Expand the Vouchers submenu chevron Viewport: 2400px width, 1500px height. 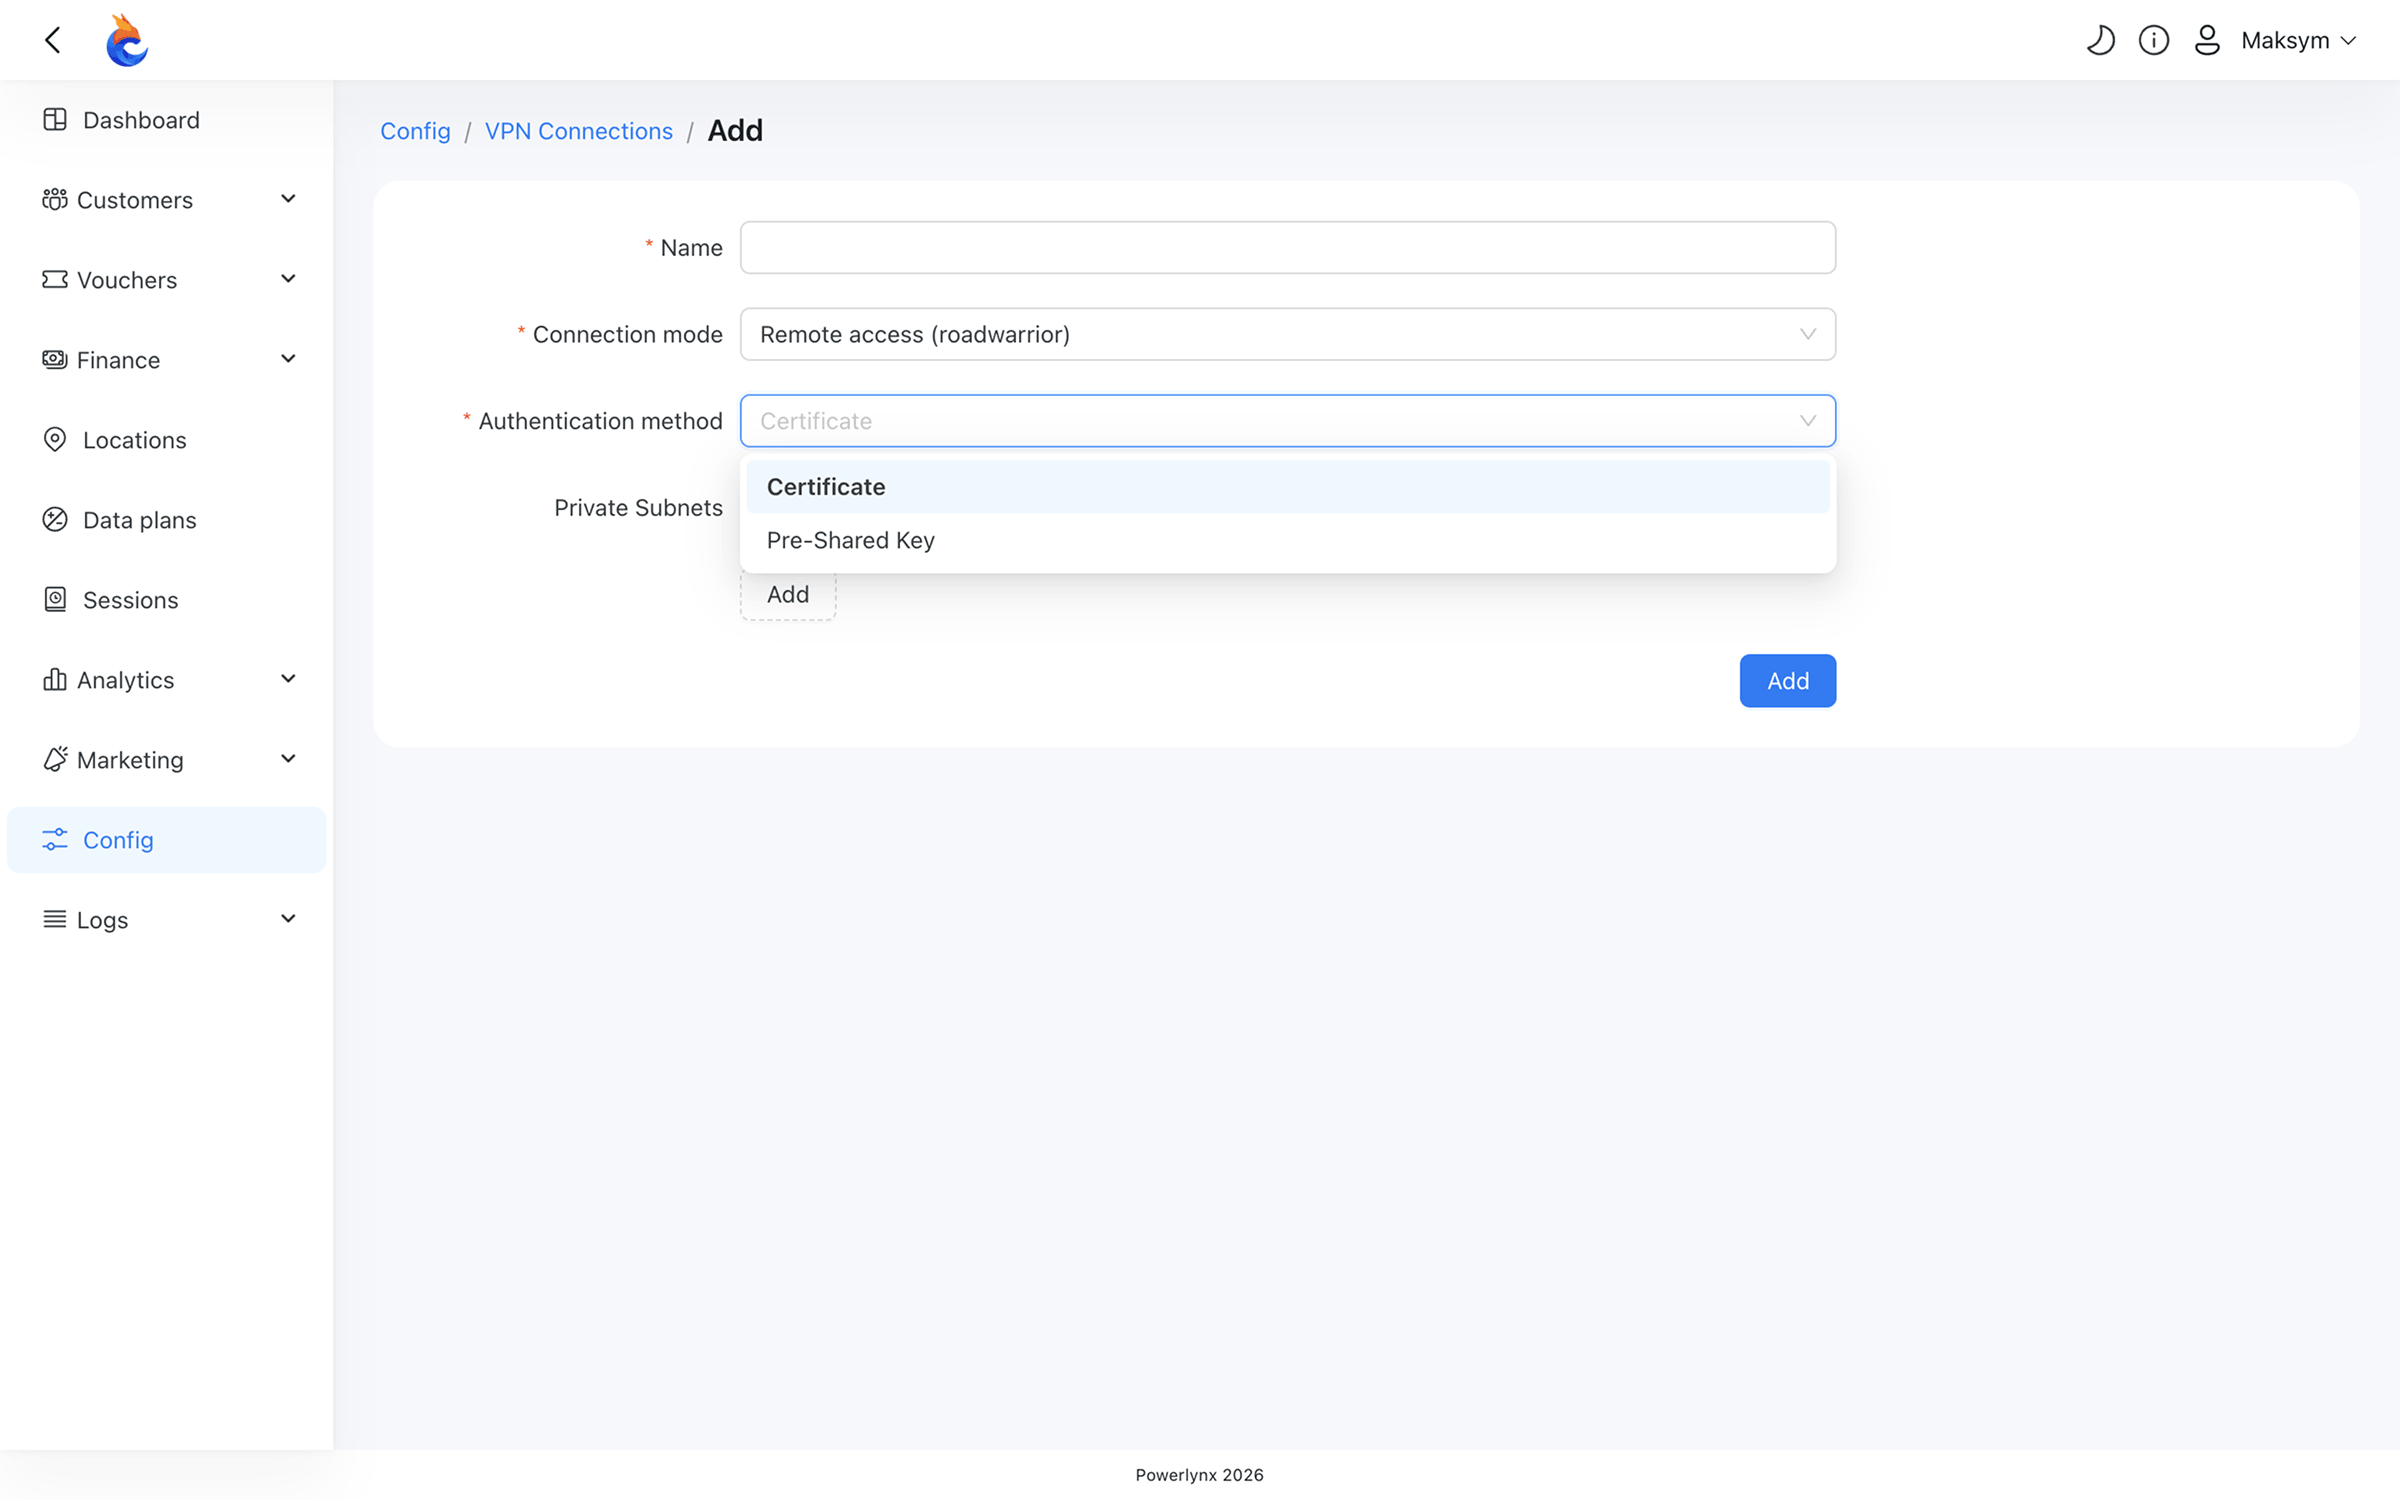click(288, 279)
